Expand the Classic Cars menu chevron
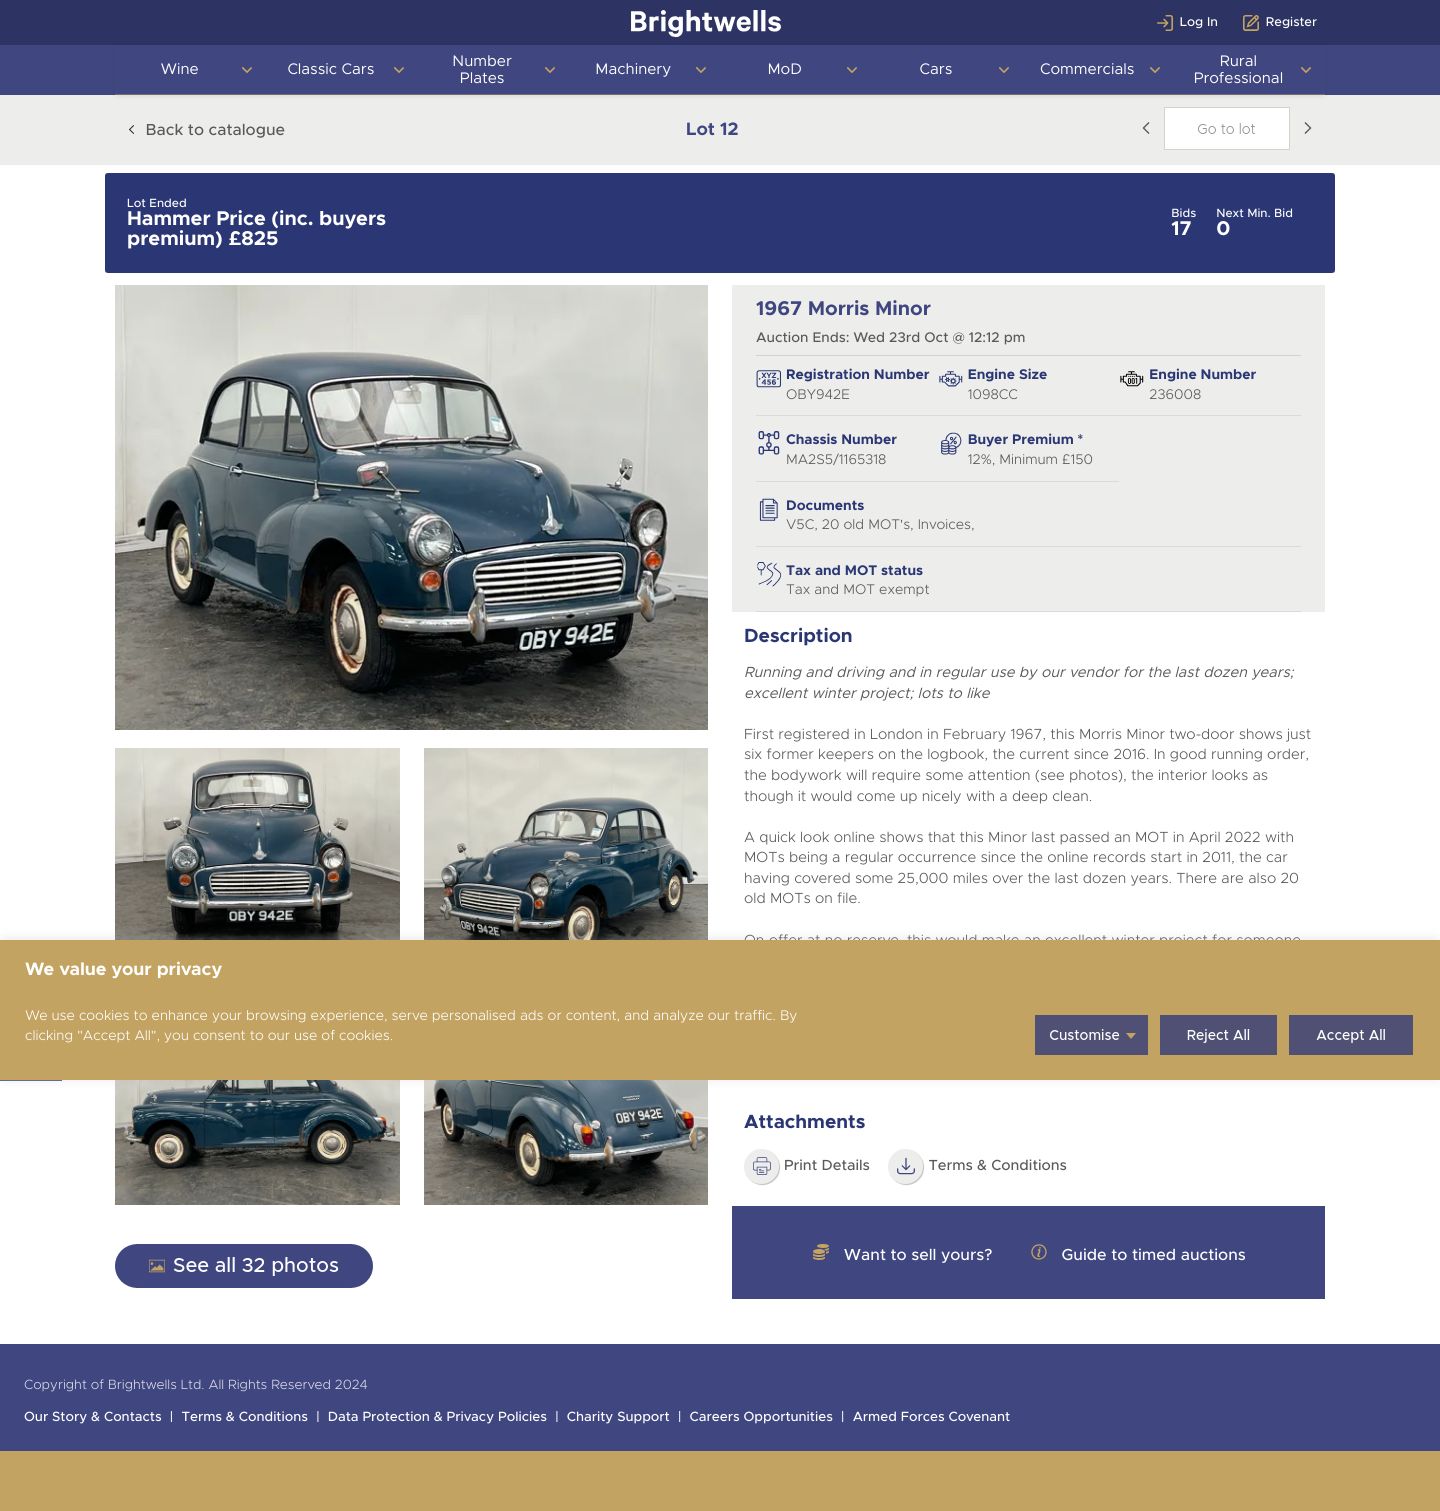 [399, 70]
